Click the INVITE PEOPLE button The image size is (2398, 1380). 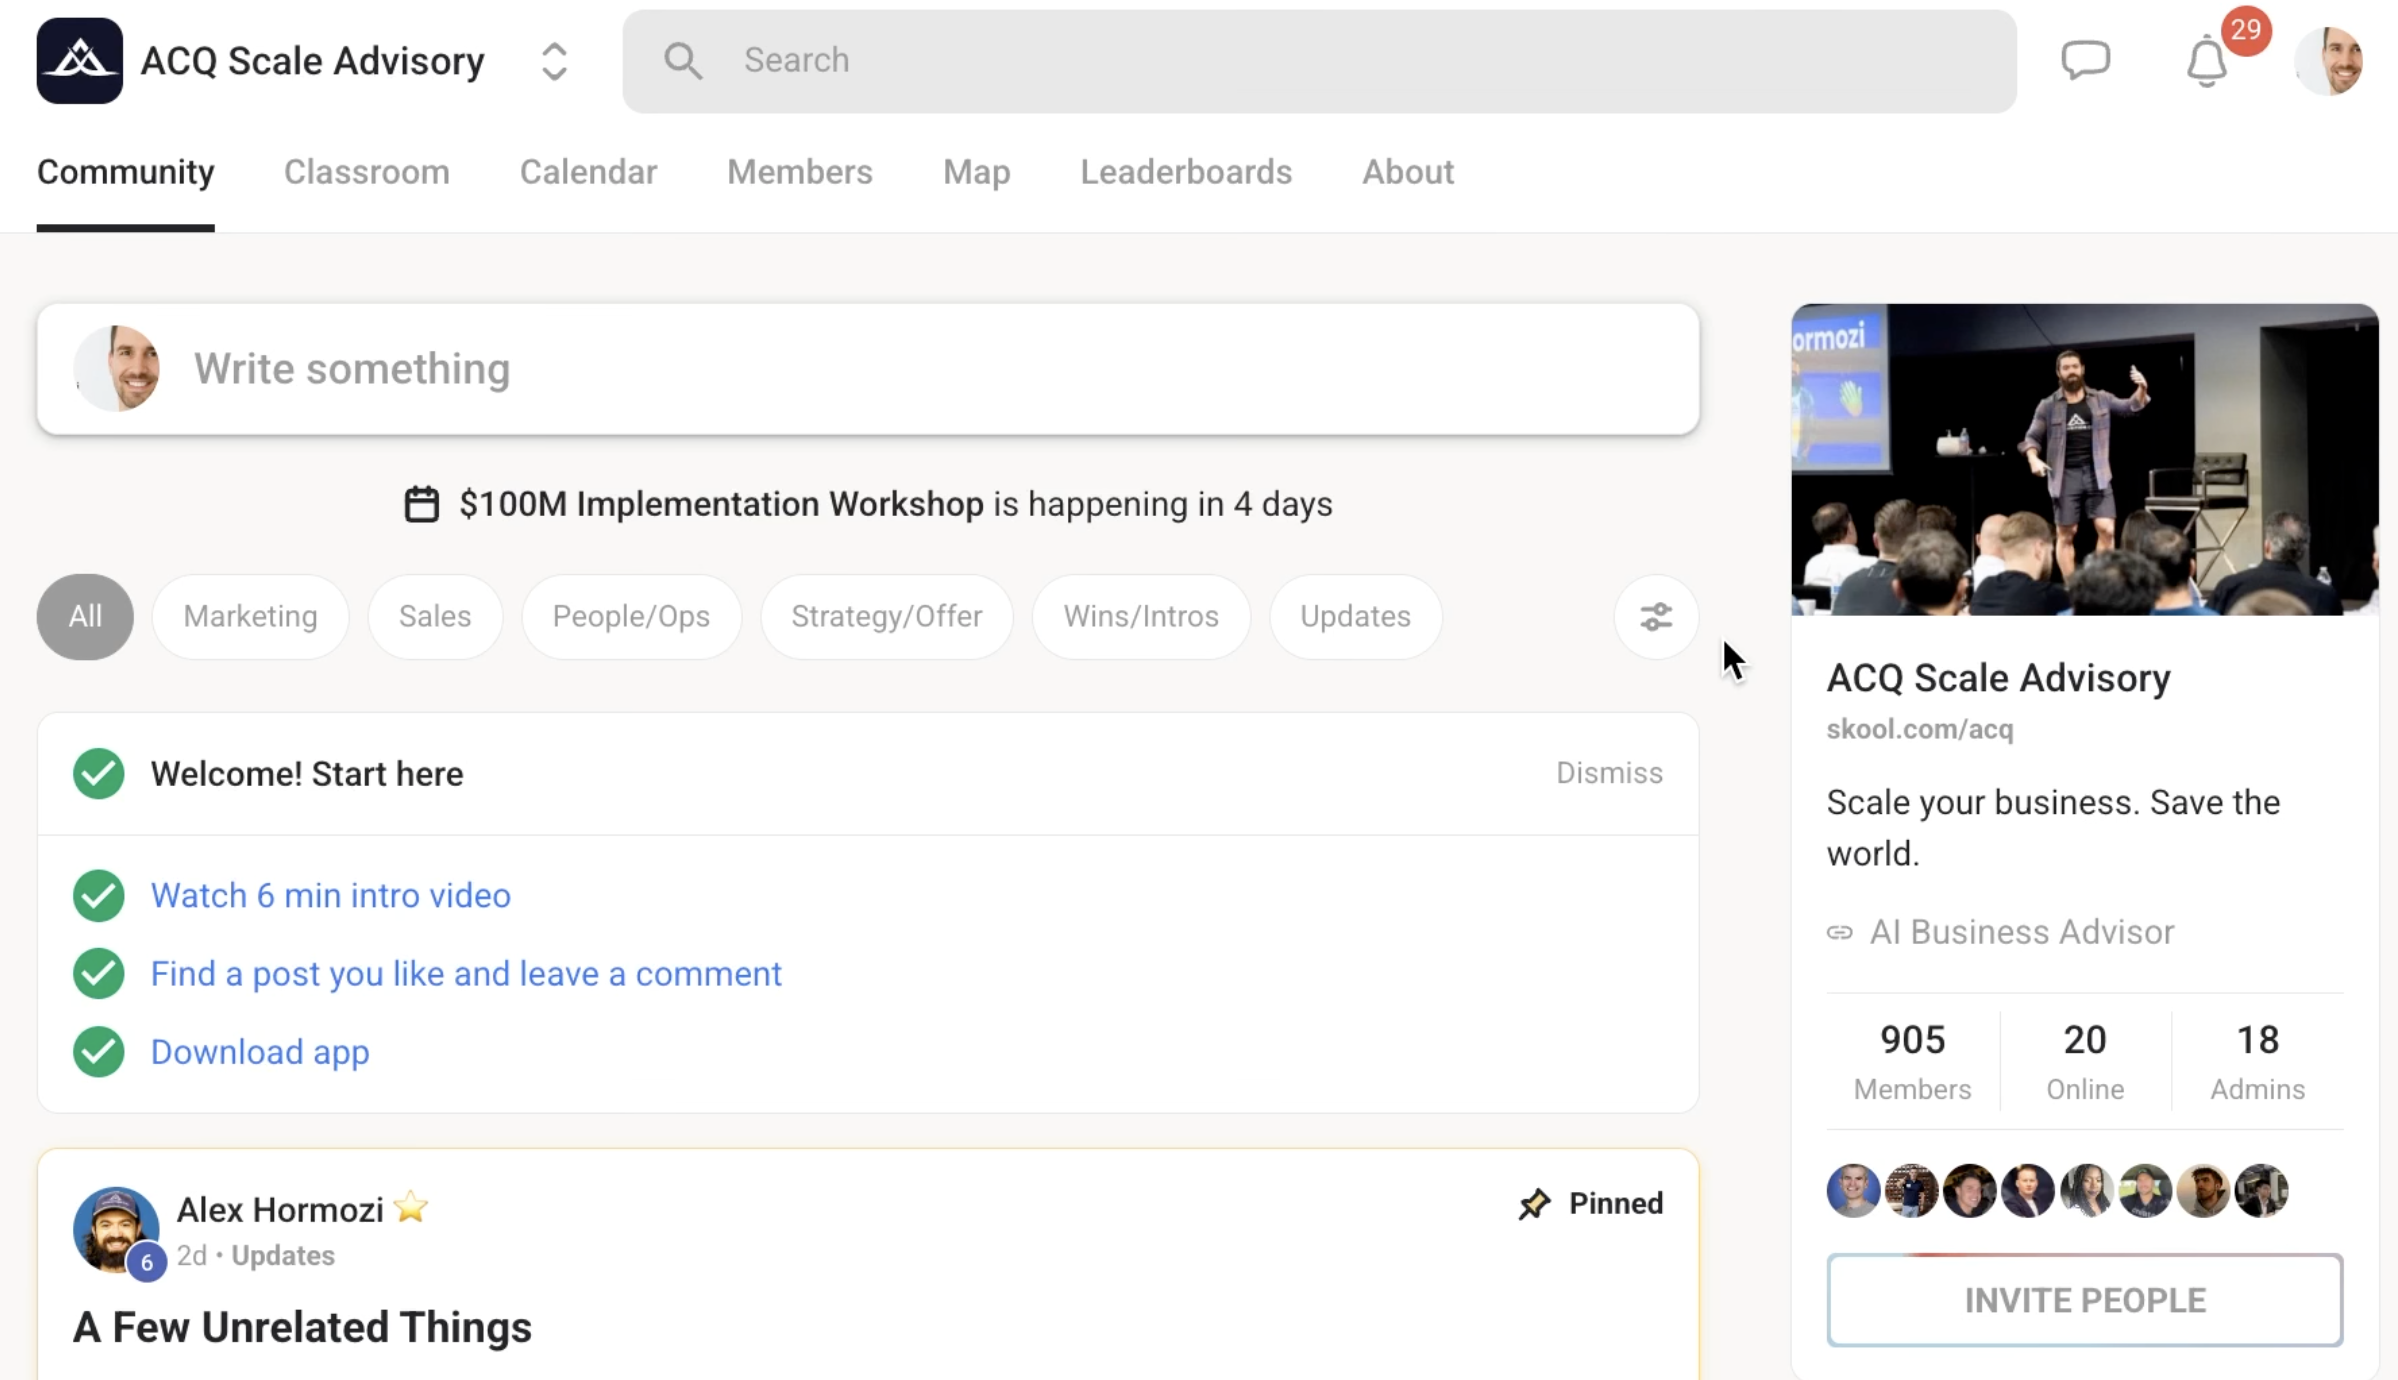[x=2084, y=1300]
